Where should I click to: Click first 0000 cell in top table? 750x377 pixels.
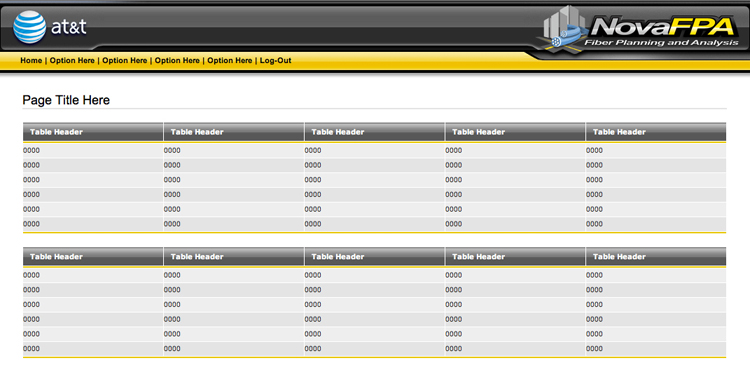coord(32,150)
